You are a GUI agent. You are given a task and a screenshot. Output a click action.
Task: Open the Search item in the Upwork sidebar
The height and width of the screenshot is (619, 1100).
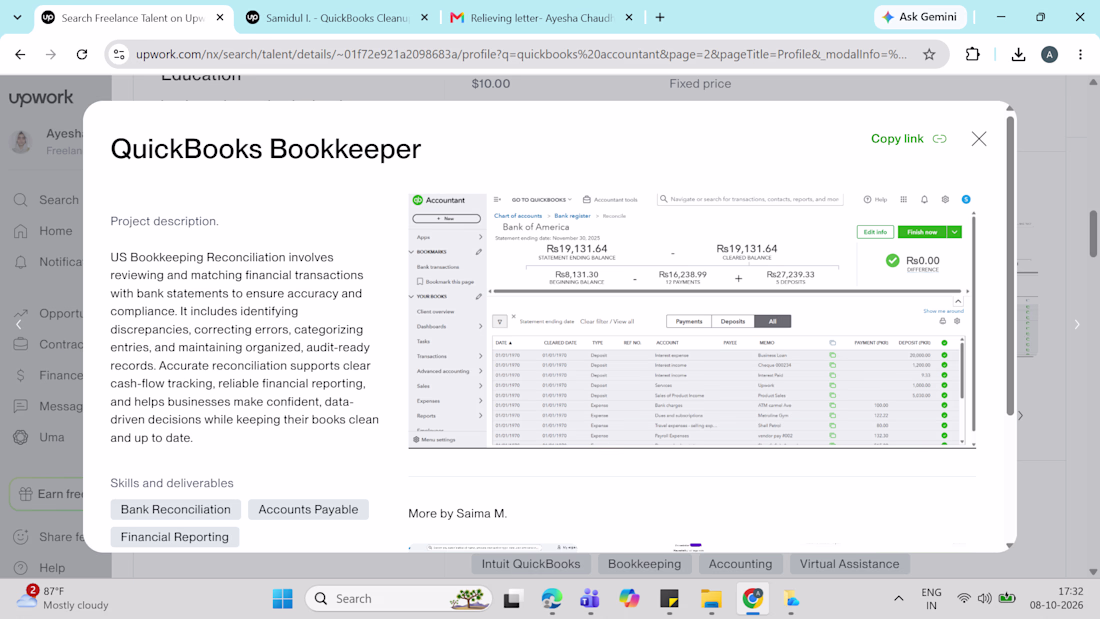(46, 200)
